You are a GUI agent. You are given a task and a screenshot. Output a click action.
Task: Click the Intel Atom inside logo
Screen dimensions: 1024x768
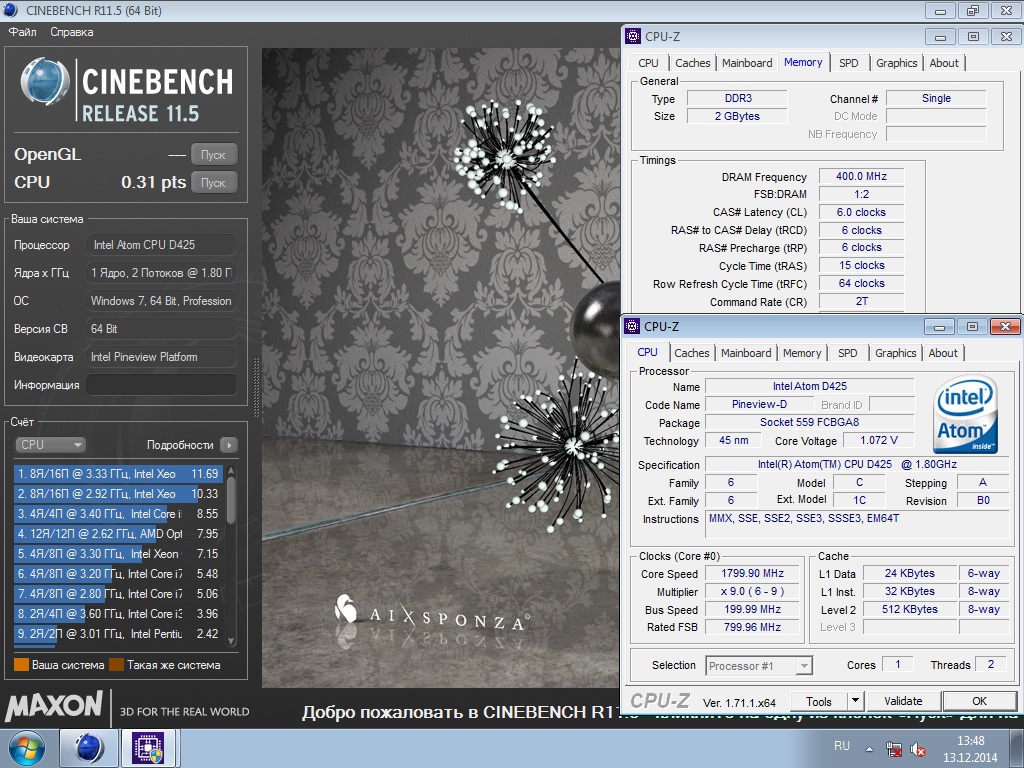966,415
